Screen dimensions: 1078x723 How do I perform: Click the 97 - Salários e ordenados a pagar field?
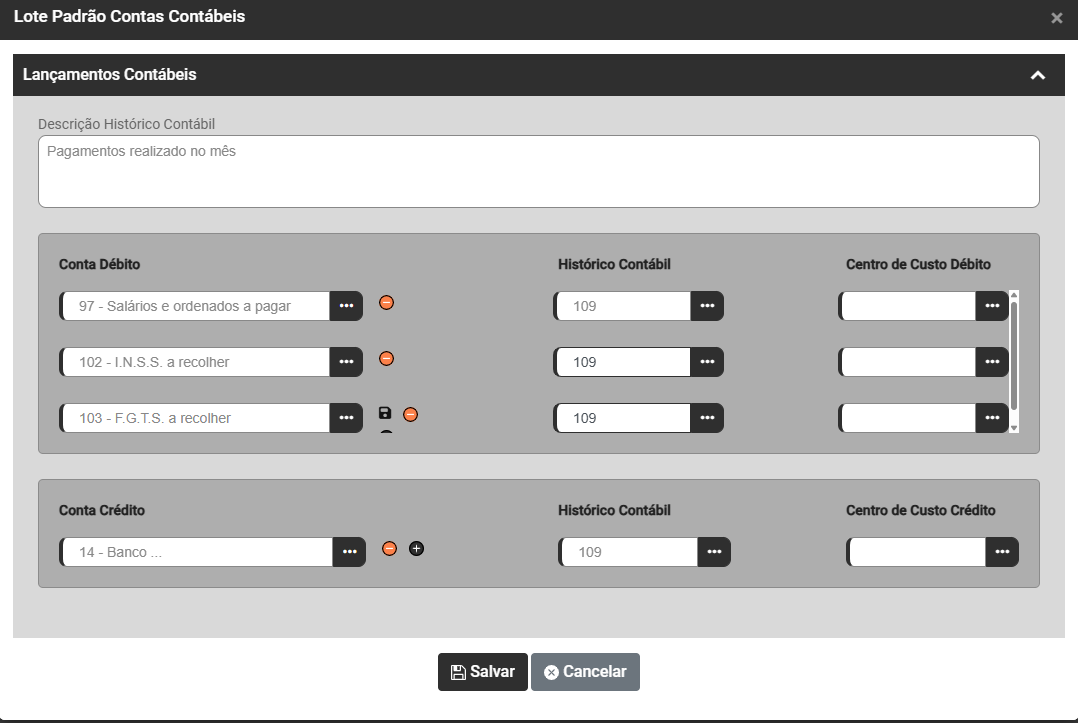point(195,306)
